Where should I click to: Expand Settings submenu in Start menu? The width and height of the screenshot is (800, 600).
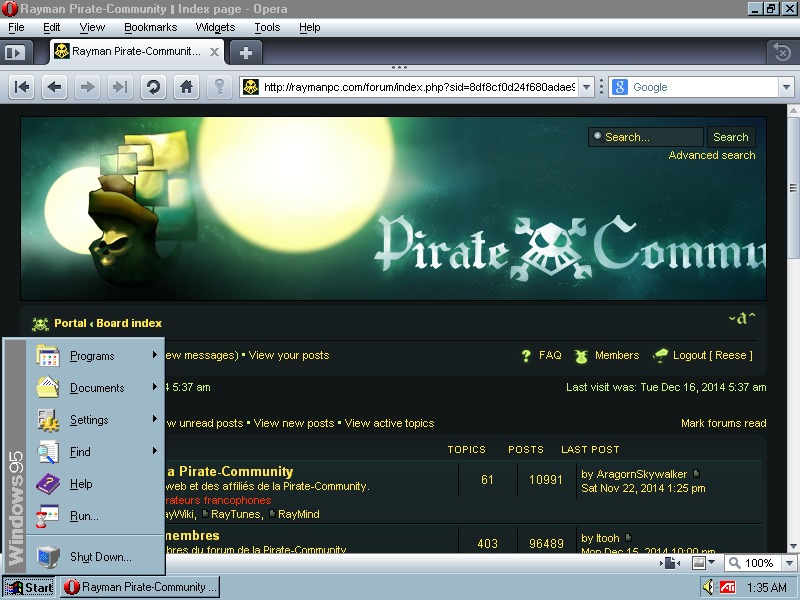95,420
